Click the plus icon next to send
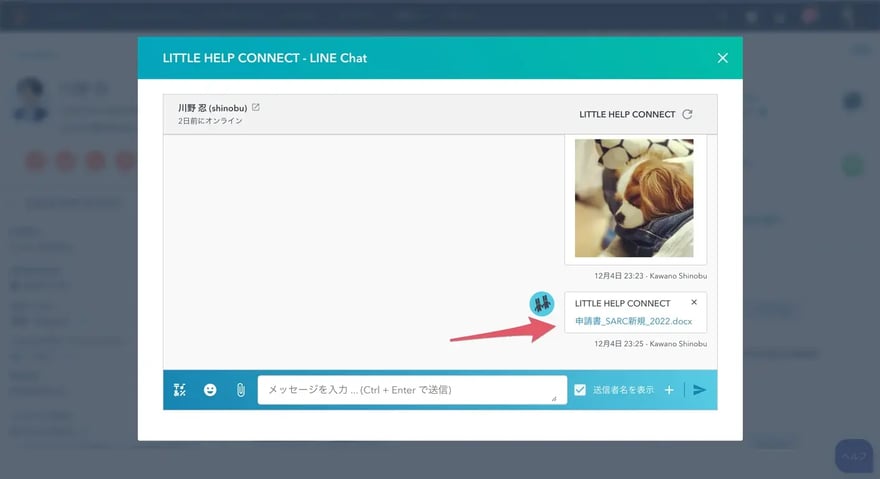The width and height of the screenshot is (880, 479). [669, 390]
